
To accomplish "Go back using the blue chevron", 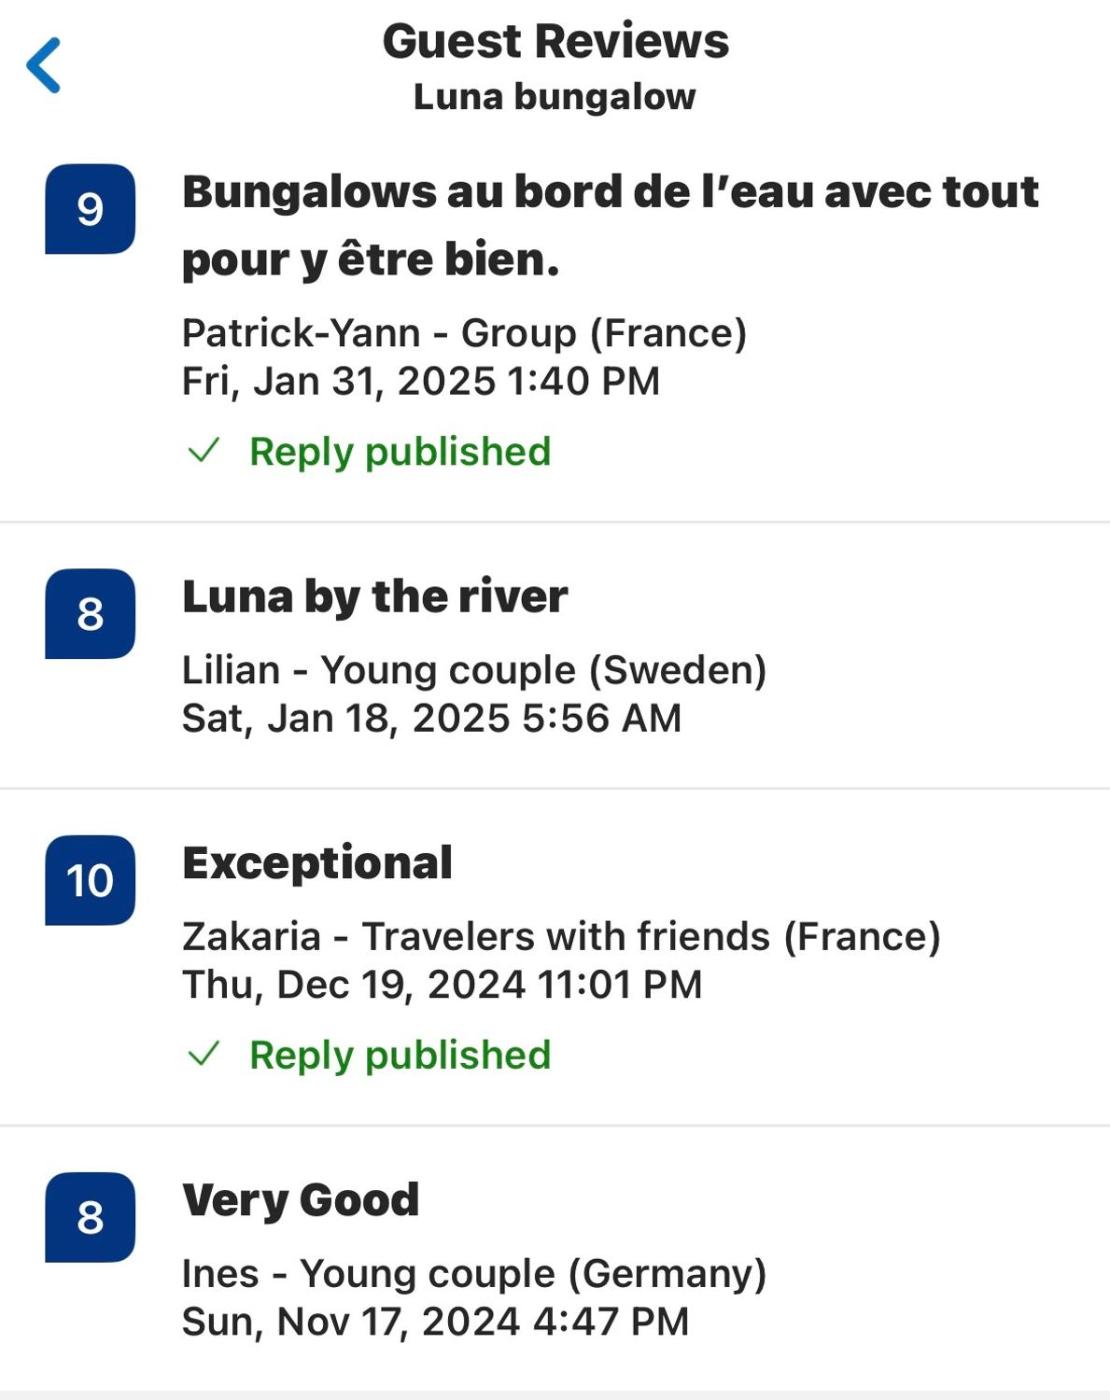I will tap(44, 65).
